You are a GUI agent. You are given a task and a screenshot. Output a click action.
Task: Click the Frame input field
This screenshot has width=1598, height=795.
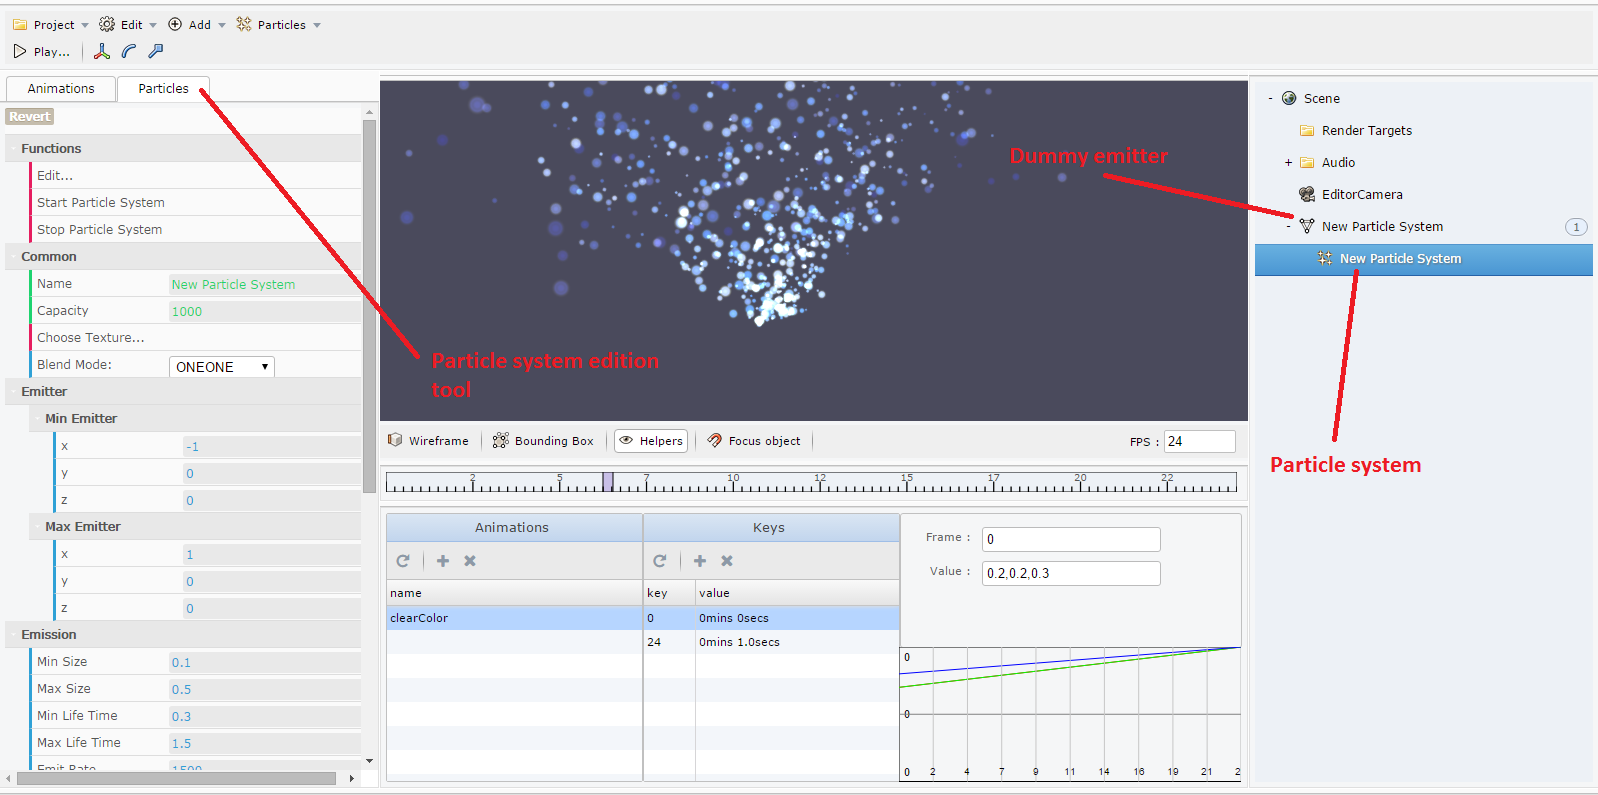[1071, 539]
